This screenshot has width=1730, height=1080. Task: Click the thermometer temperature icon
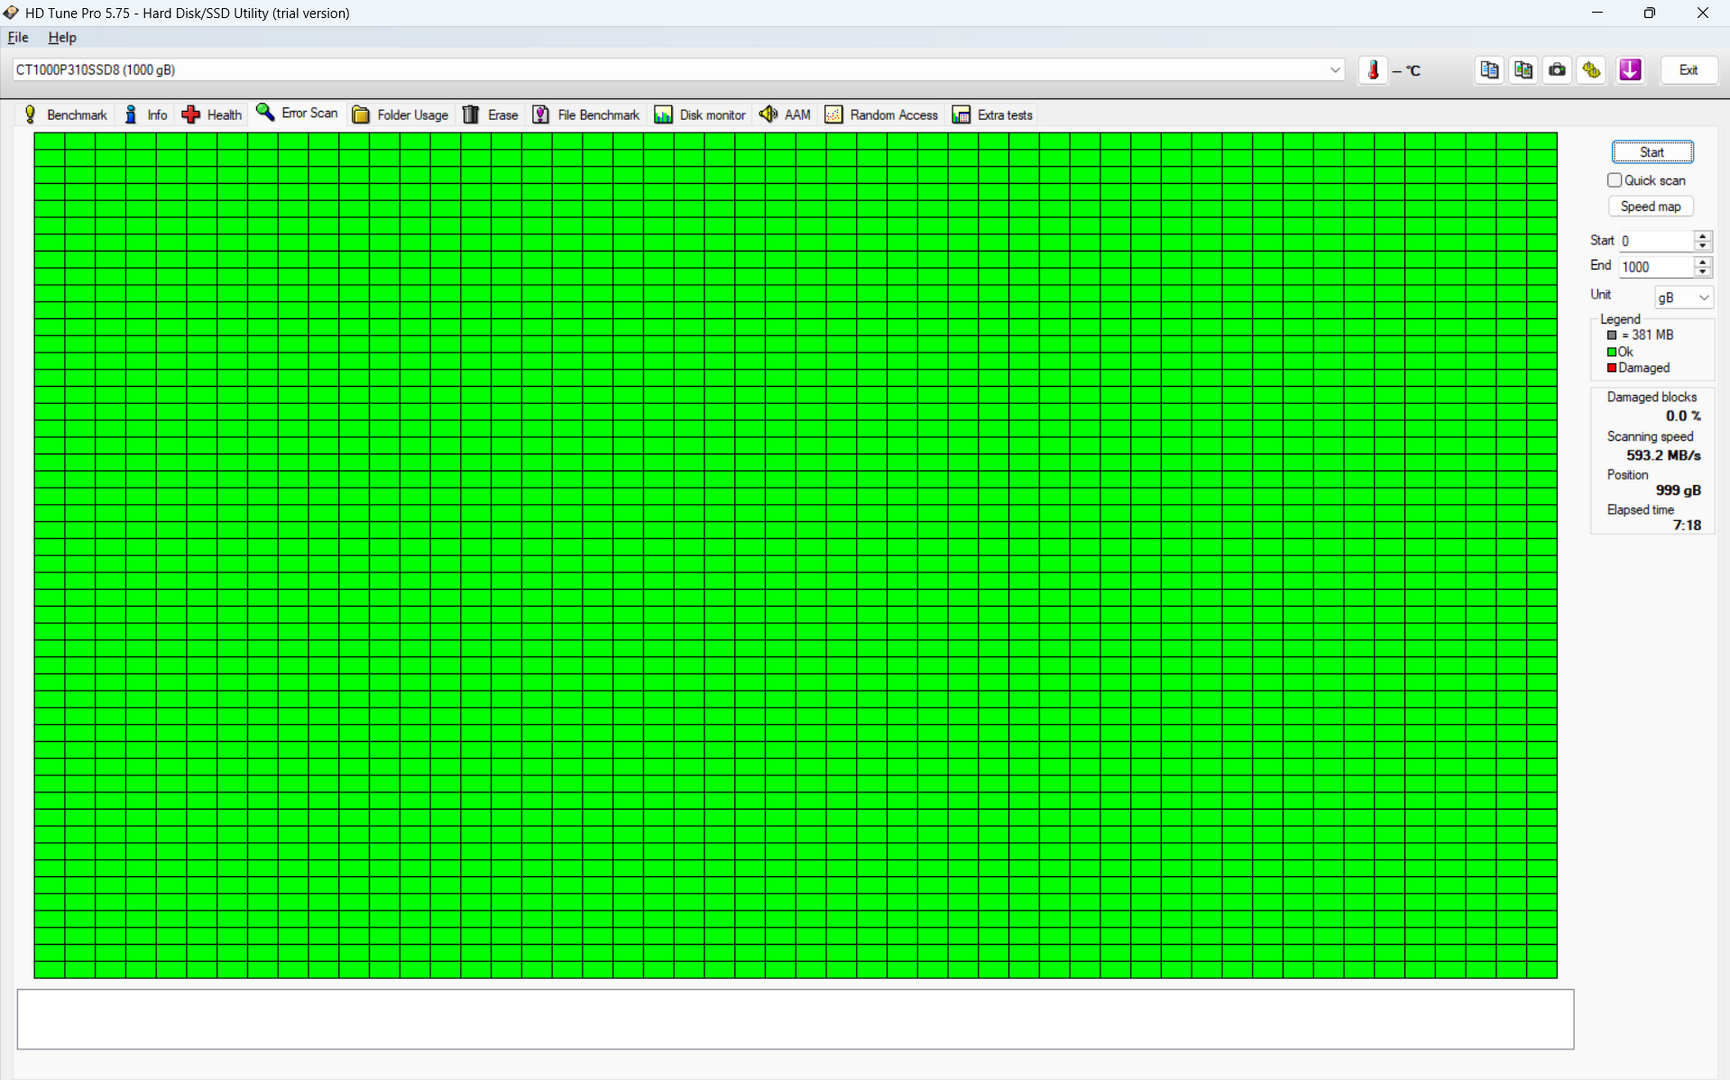(x=1373, y=70)
